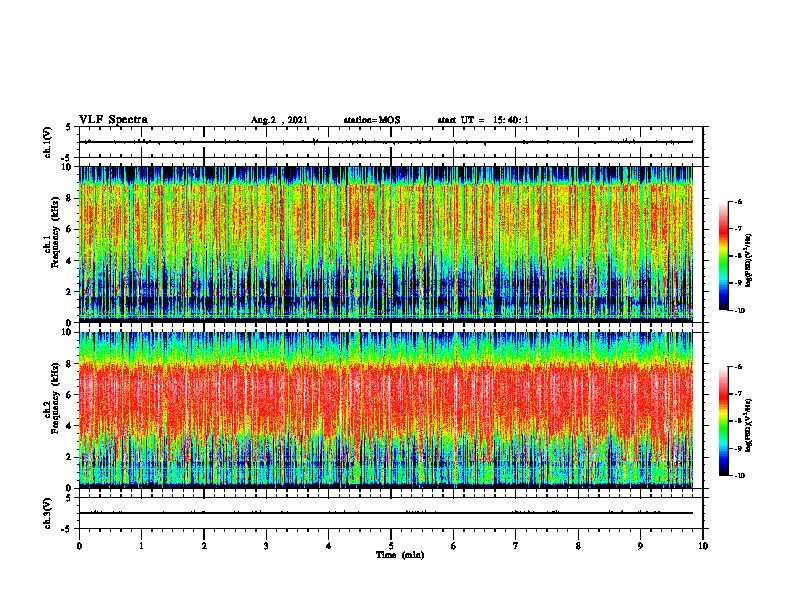Click the ch.1 spectrogram color bar
792x612 pixels.
coord(723,256)
